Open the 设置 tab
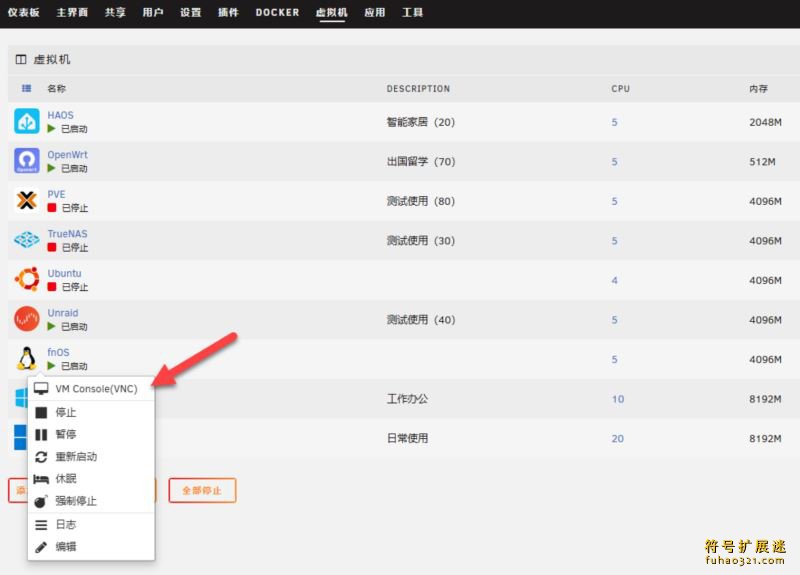 (190, 12)
